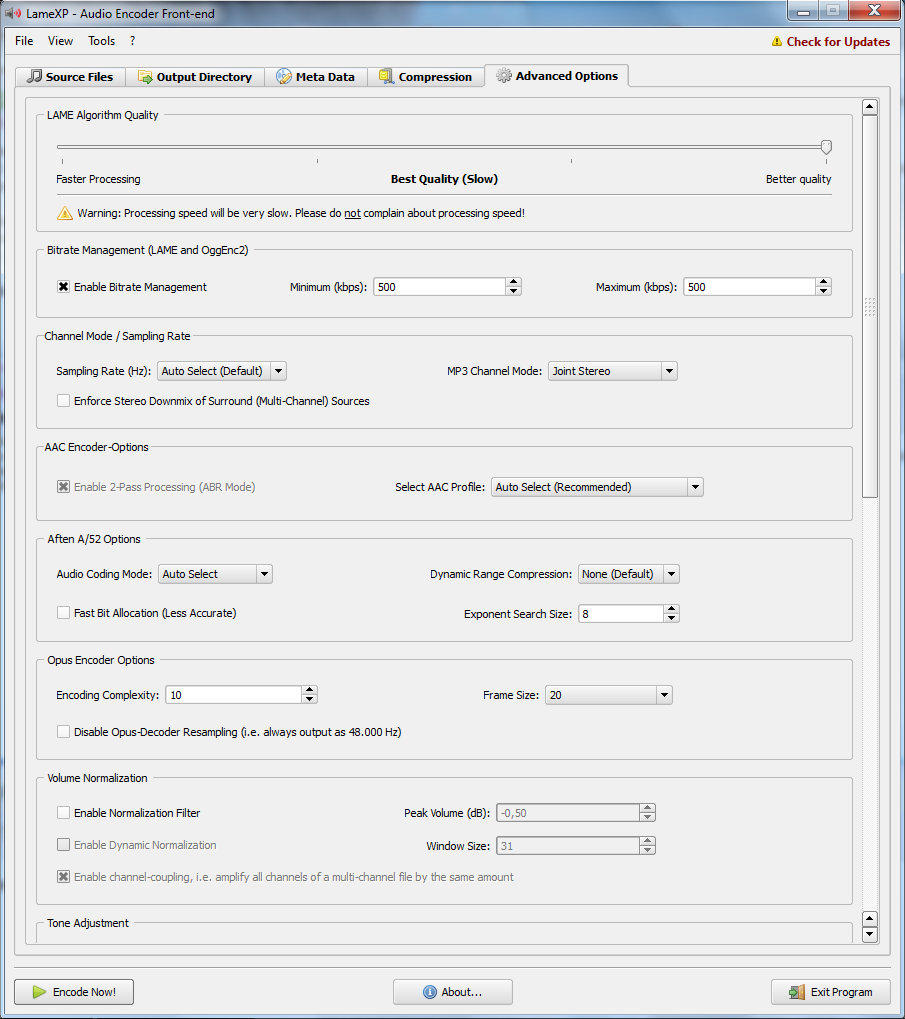905x1019 pixels.
Task: Enable Enforce Stereo Downmix of Surround Sources
Action: pyautogui.click(x=63, y=401)
